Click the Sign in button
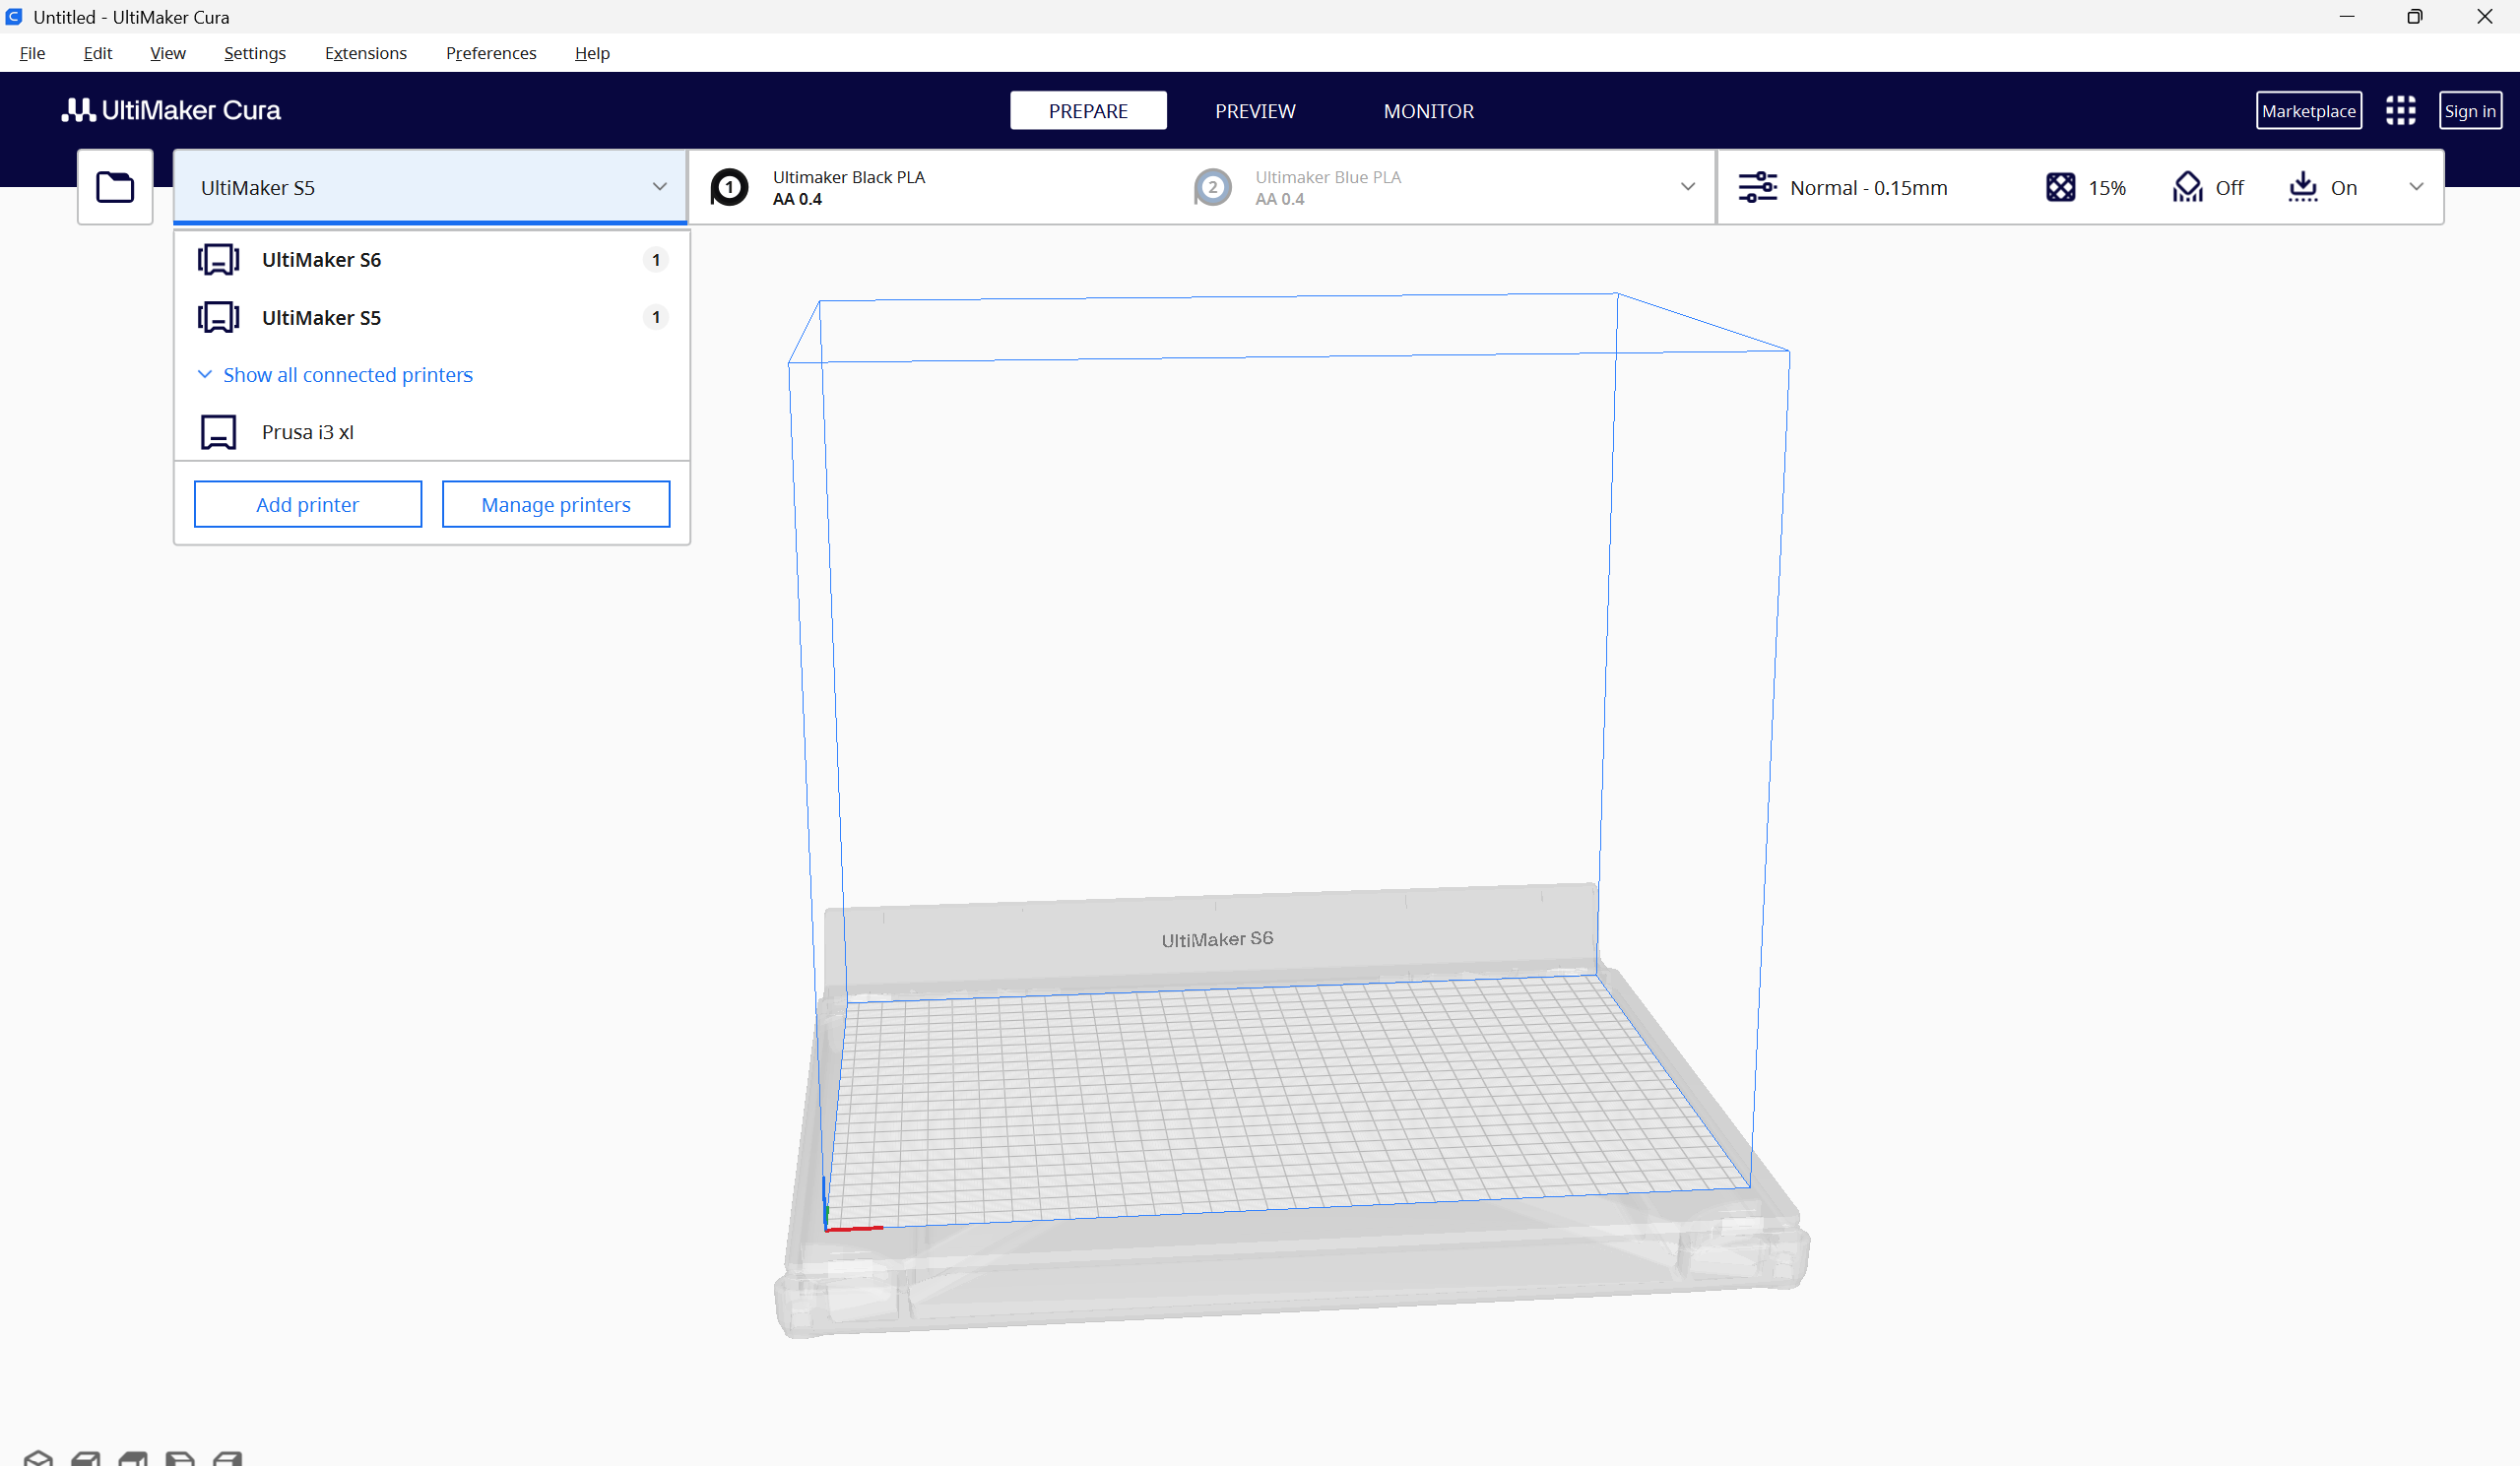Screen dimensions: 2520x1466 tap(2470, 111)
